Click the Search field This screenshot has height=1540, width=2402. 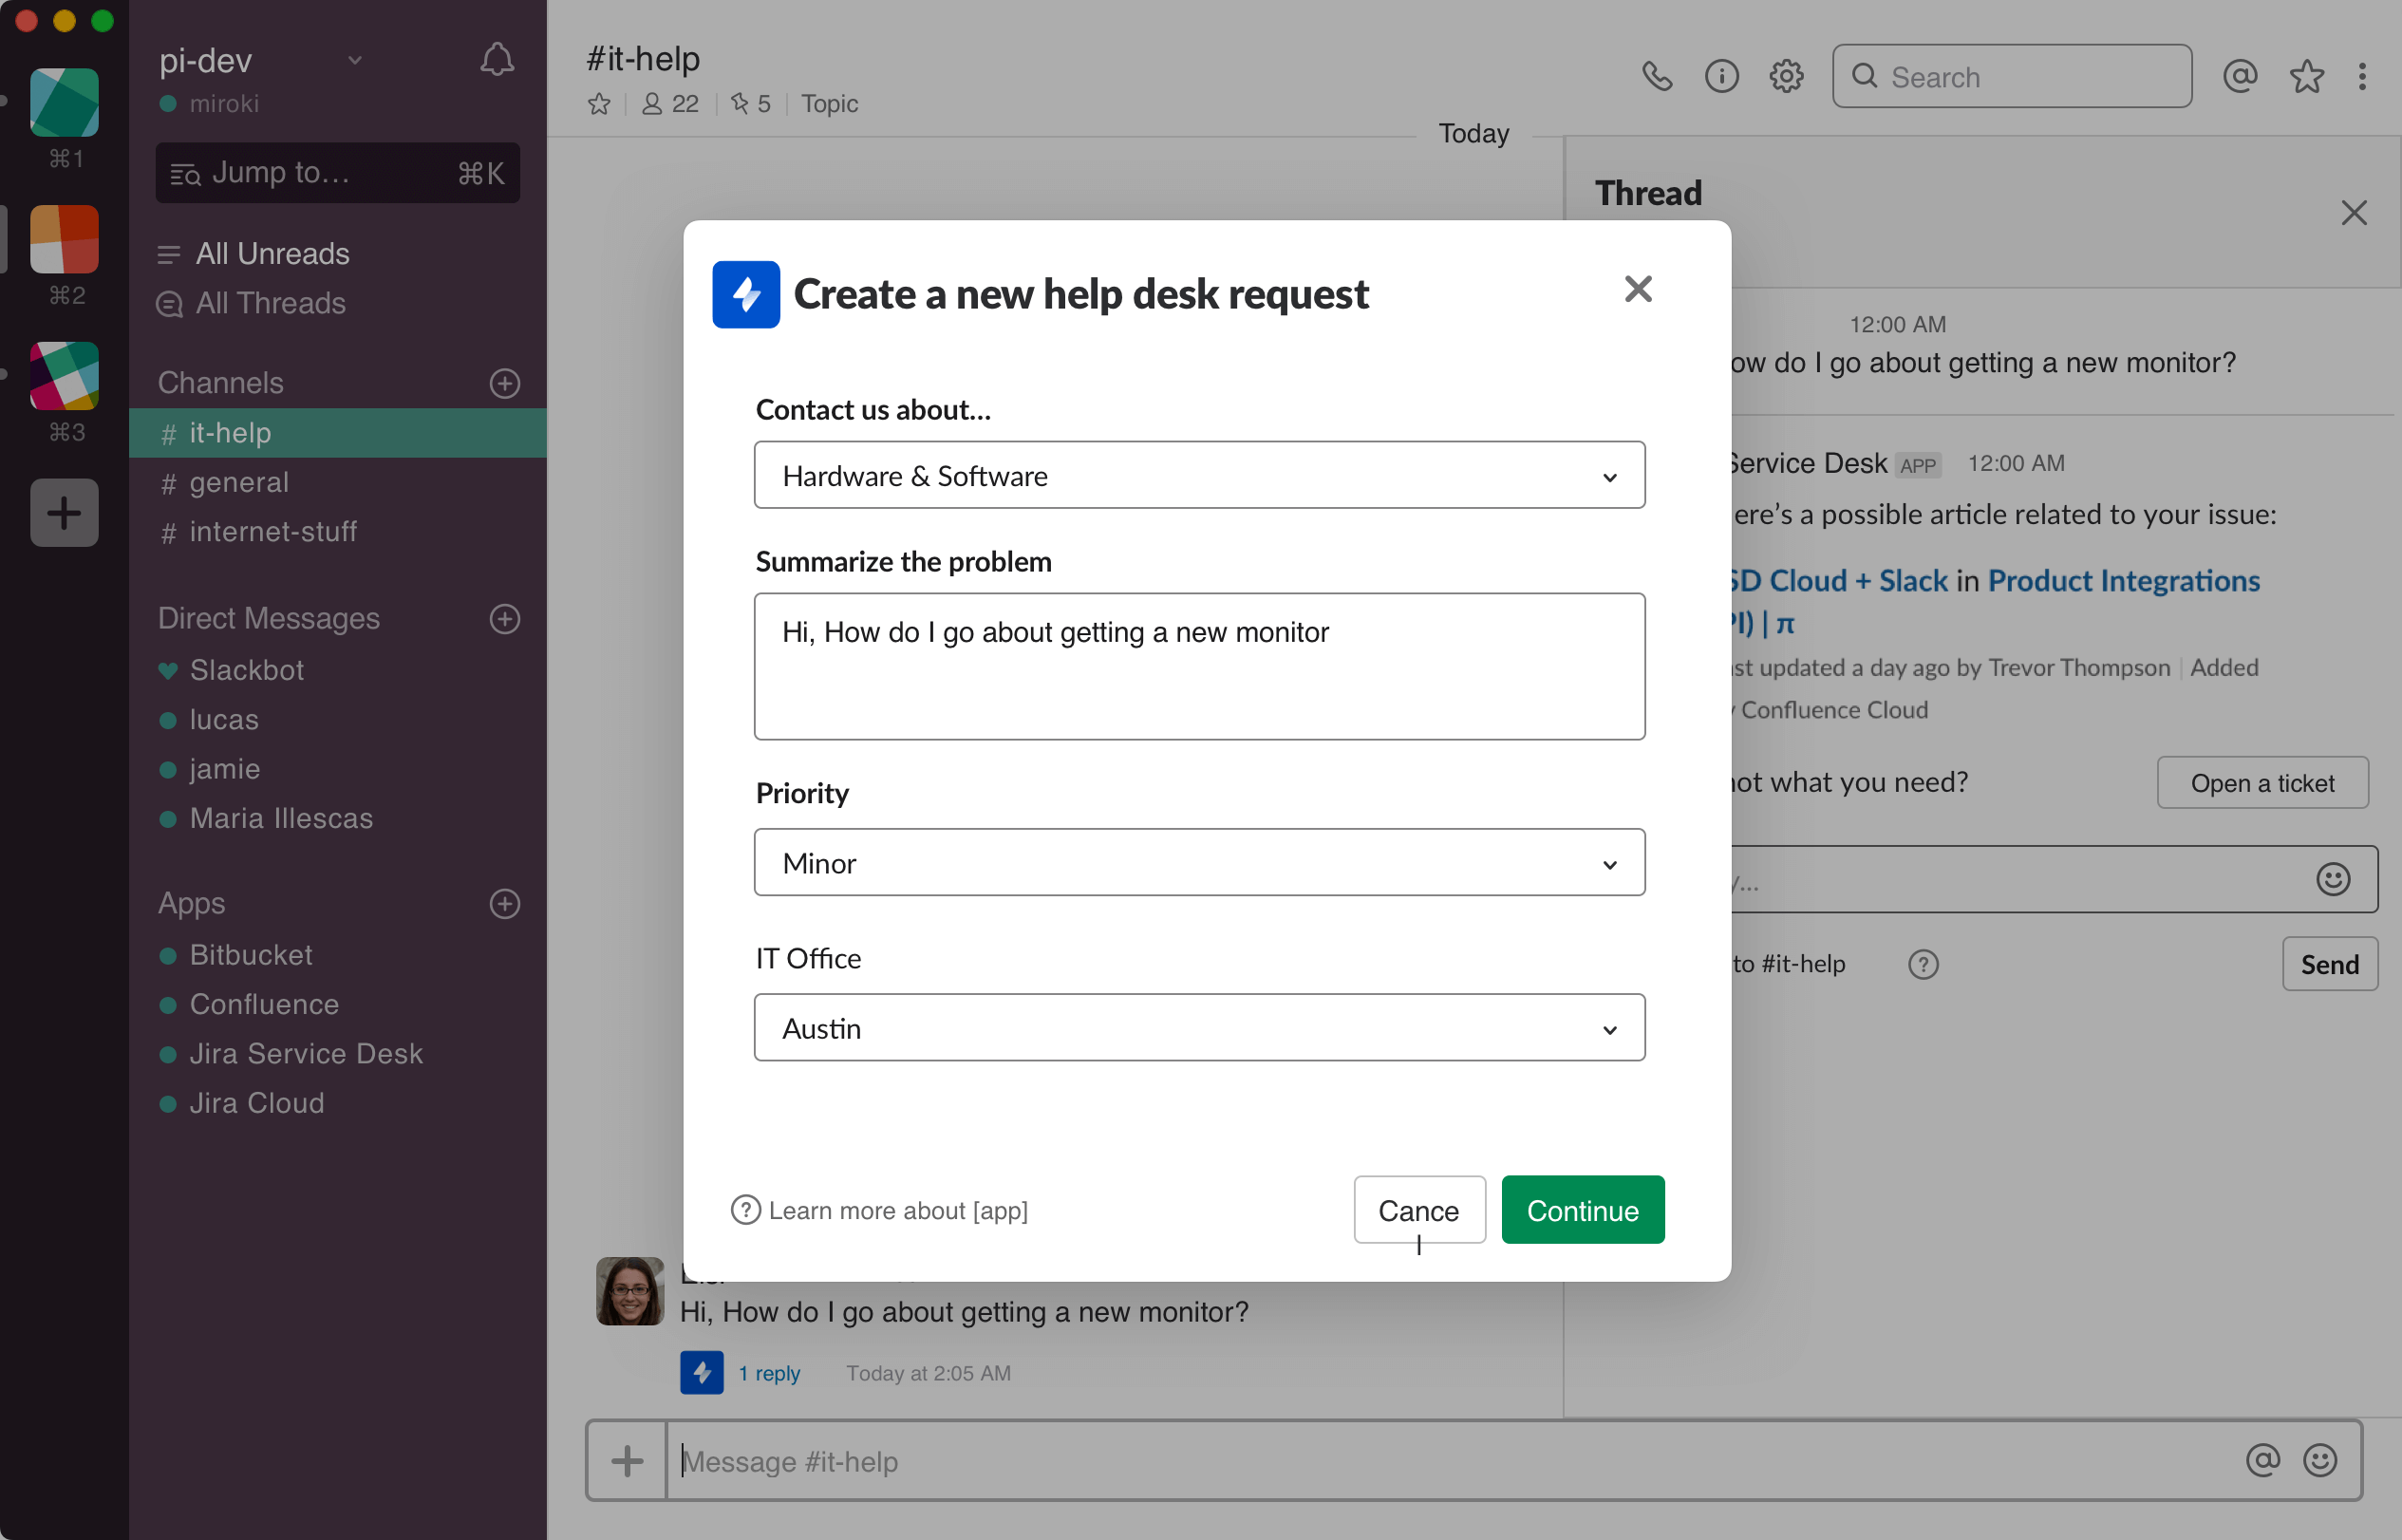[x=2011, y=76]
